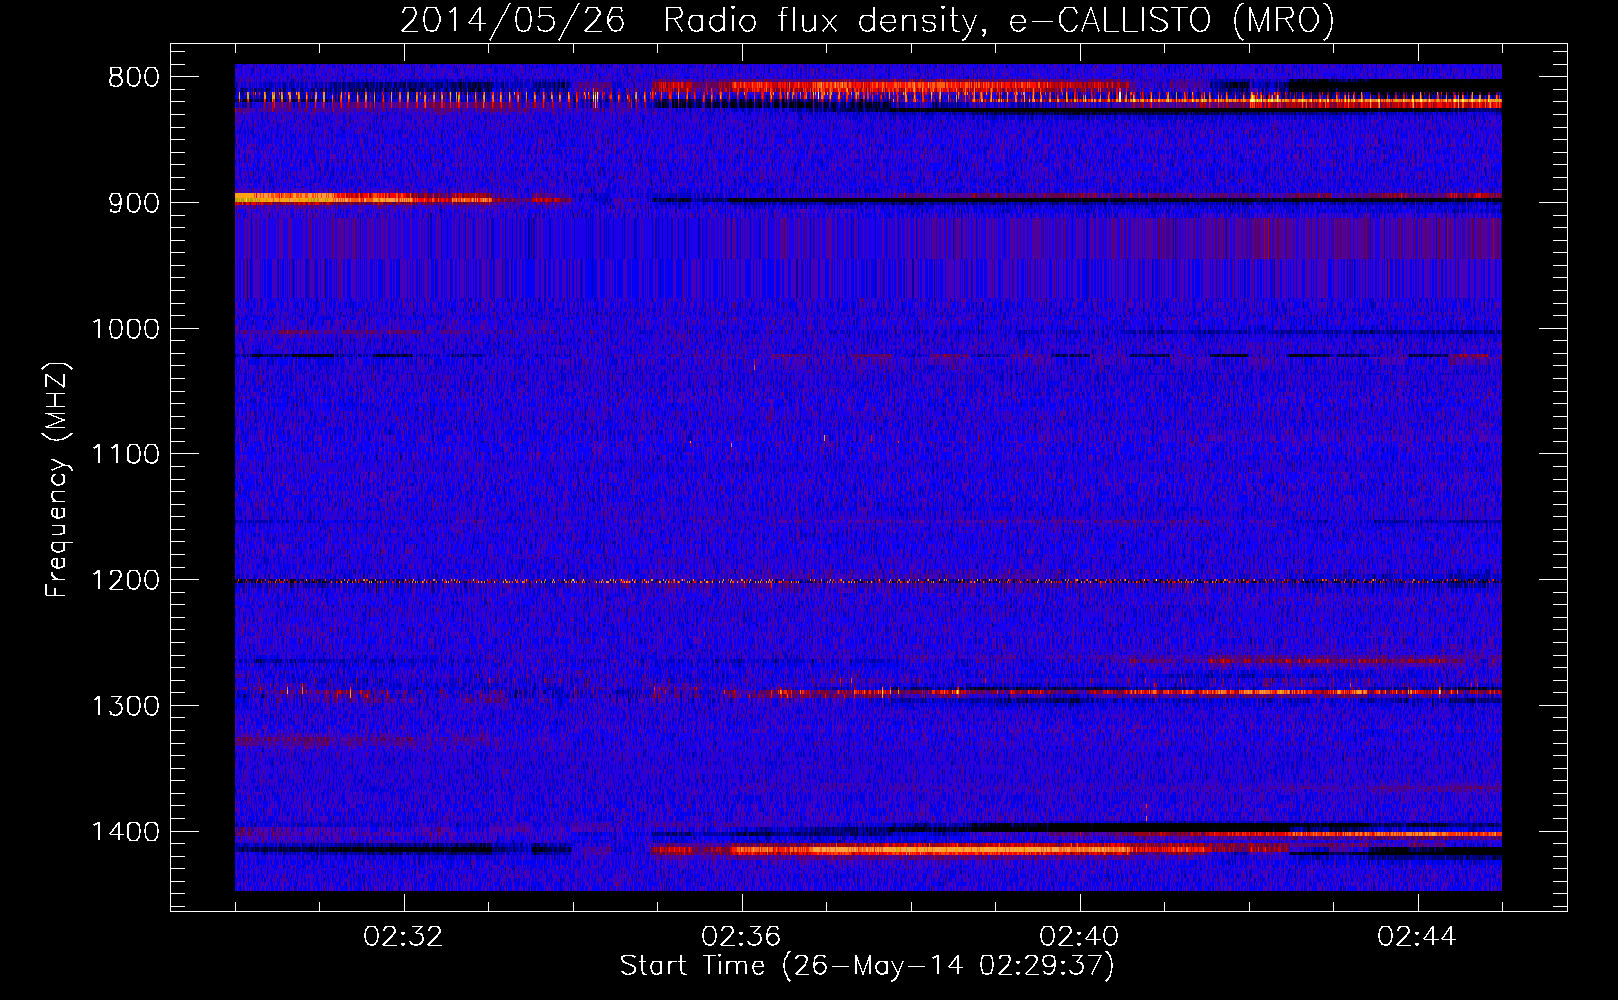Image resolution: width=1618 pixels, height=1000 pixels.
Task: Click the 02:44 time tick label
Action: pos(1418,937)
